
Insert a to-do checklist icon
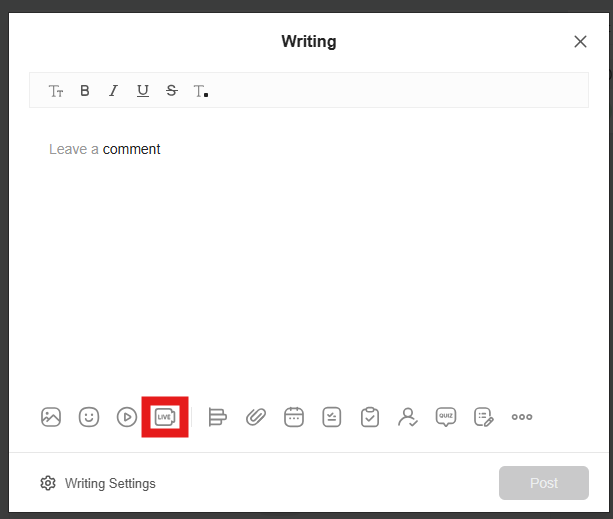[332, 417]
